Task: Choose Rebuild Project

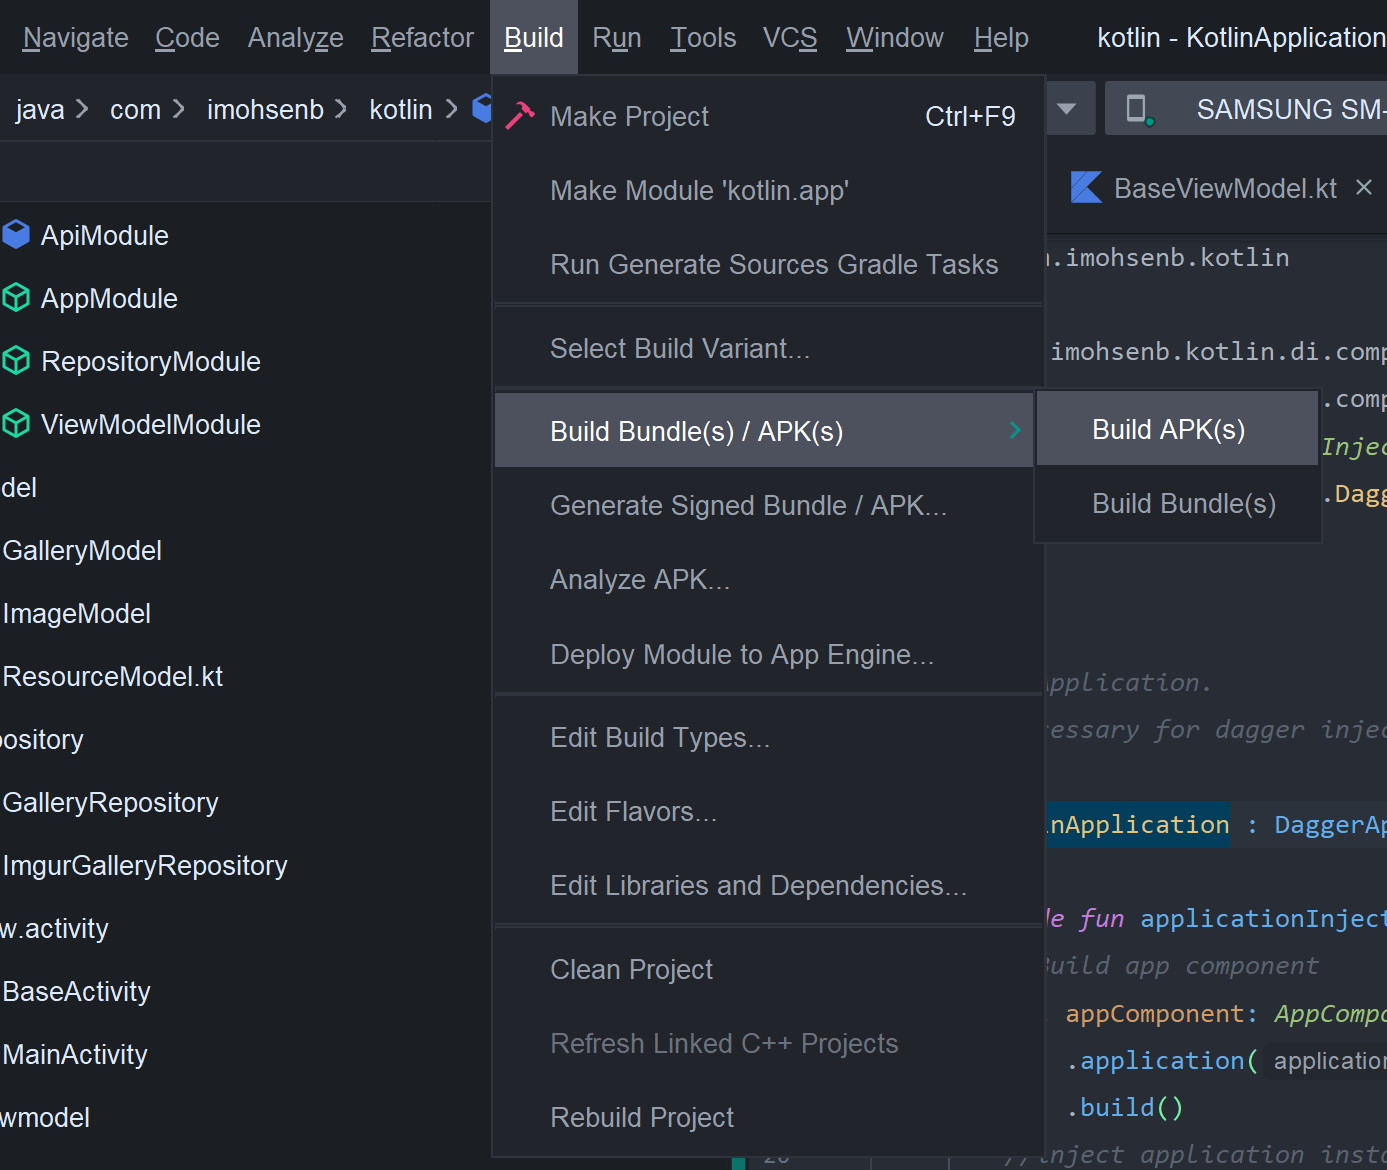Action: tap(768, 1117)
